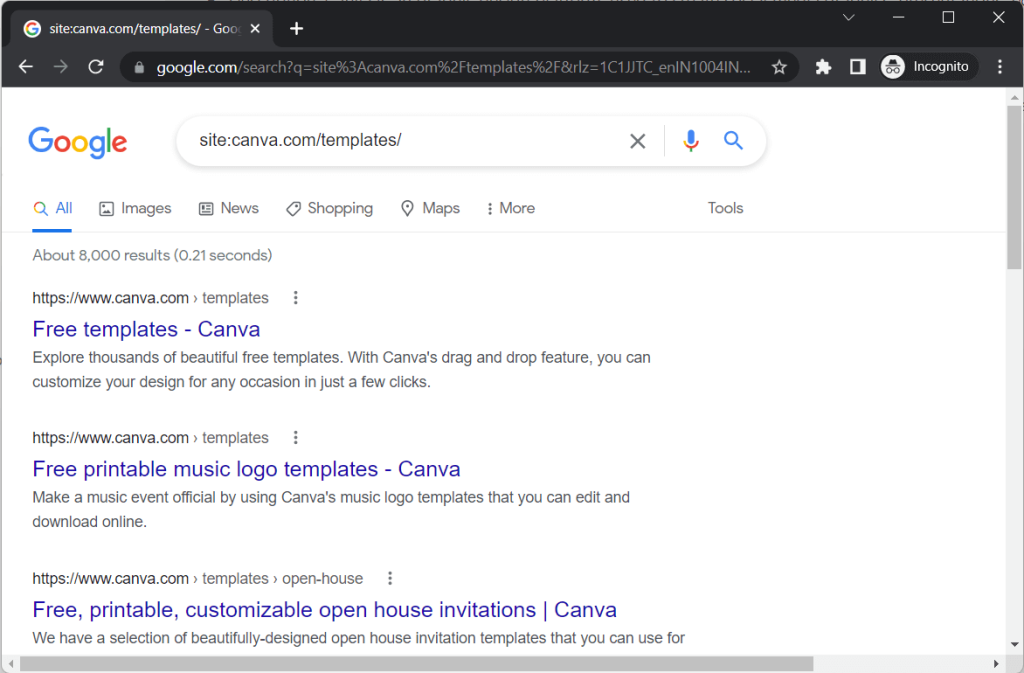
Task: Switch to the Images tab
Action: pyautogui.click(x=135, y=208)
